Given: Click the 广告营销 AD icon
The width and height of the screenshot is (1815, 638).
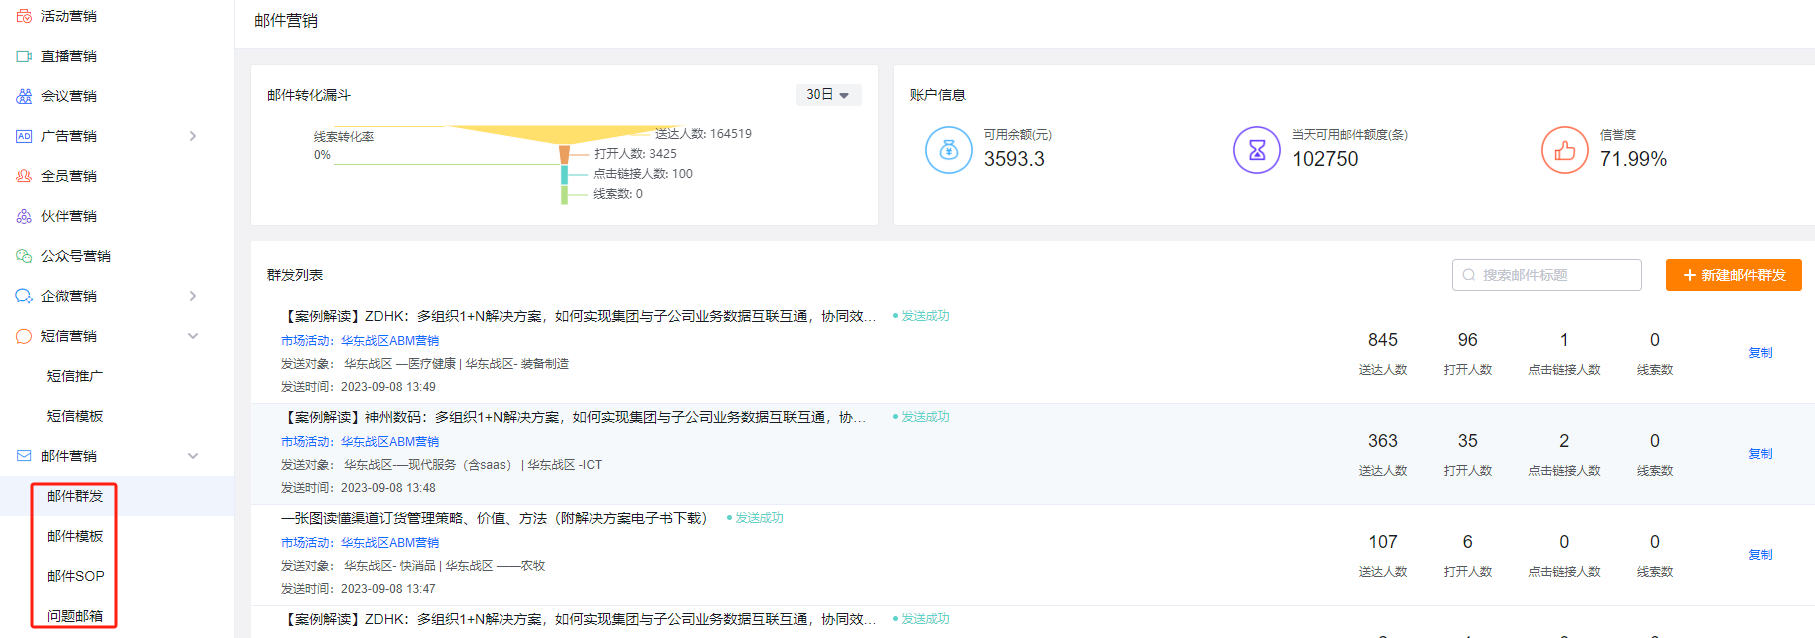Looking at the screenshot, I should pyautogui.click(x=24, y=136).
